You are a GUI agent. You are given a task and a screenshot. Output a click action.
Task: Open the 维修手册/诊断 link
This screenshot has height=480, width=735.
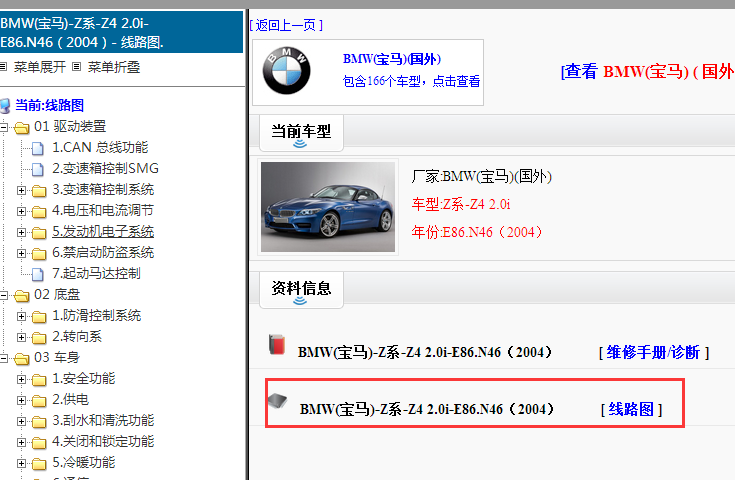coord(654,352)
